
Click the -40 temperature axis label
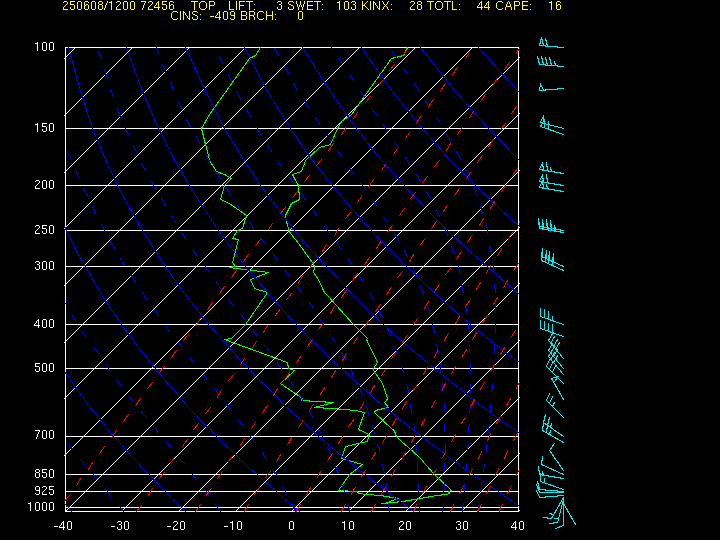[x=63, y=526]
